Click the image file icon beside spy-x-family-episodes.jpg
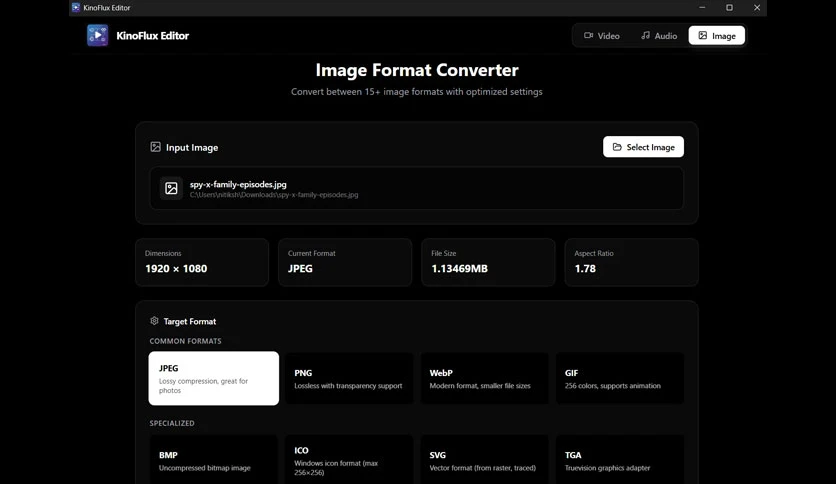This screenshot has width=836, height=484. 171,188
